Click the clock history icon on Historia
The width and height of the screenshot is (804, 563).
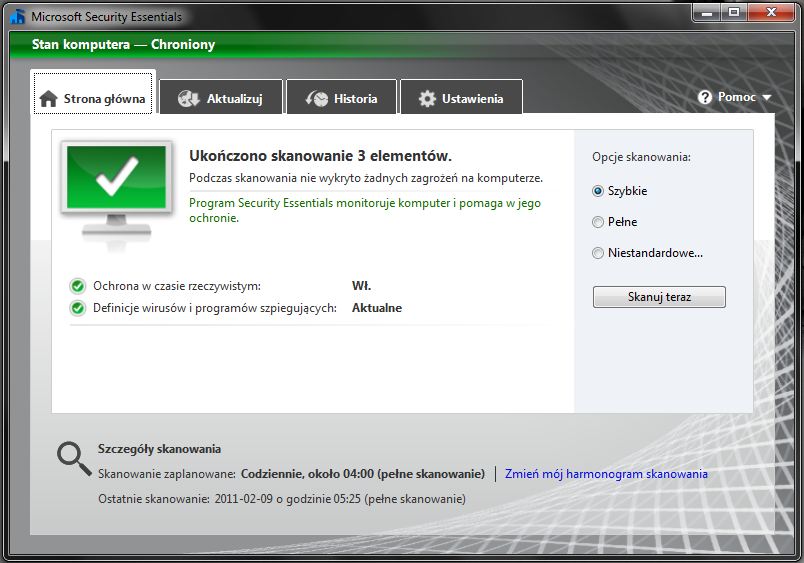pyautogui.click(x=317, y=98)
